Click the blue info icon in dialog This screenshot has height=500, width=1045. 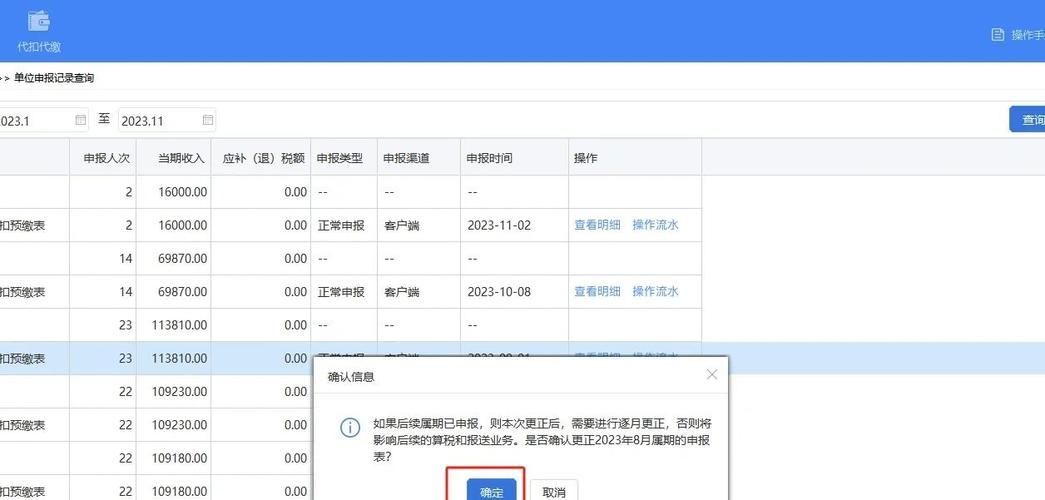349,428
